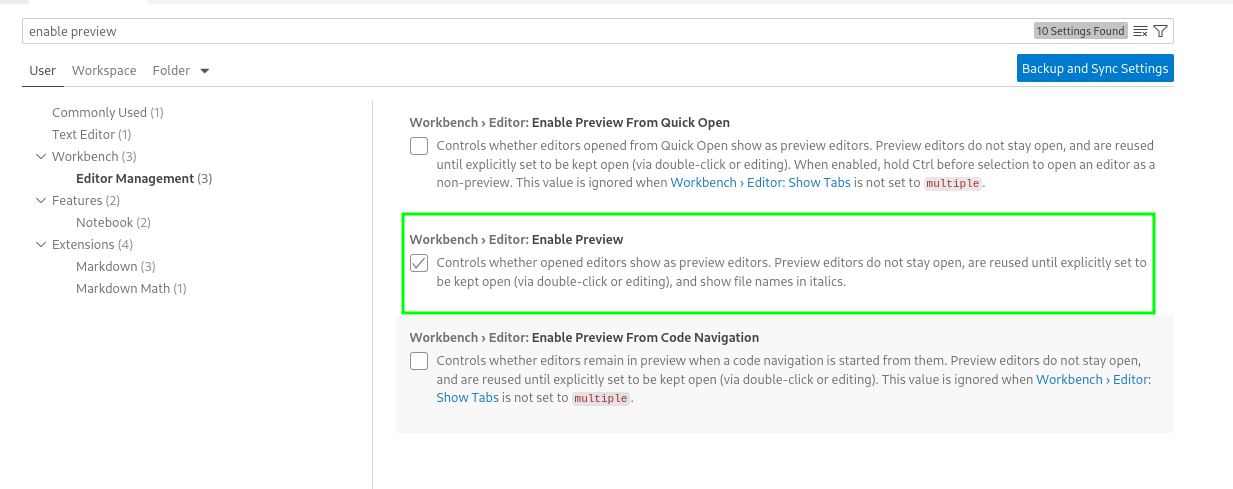Uncheck the Enable Preview checkbox
This screenshot has height=489, width=1233.
[419, 263]
